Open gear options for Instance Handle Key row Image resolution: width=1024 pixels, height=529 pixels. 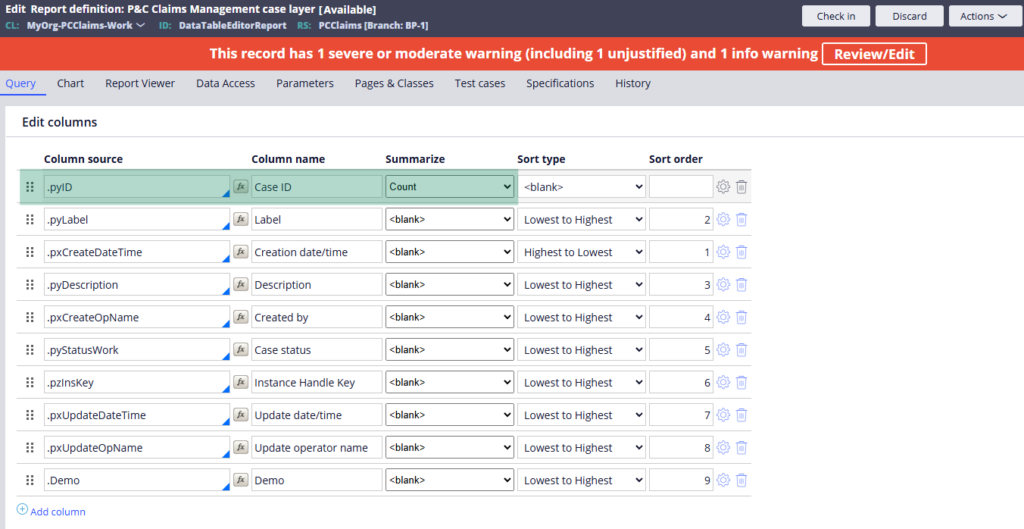point(723,383)
